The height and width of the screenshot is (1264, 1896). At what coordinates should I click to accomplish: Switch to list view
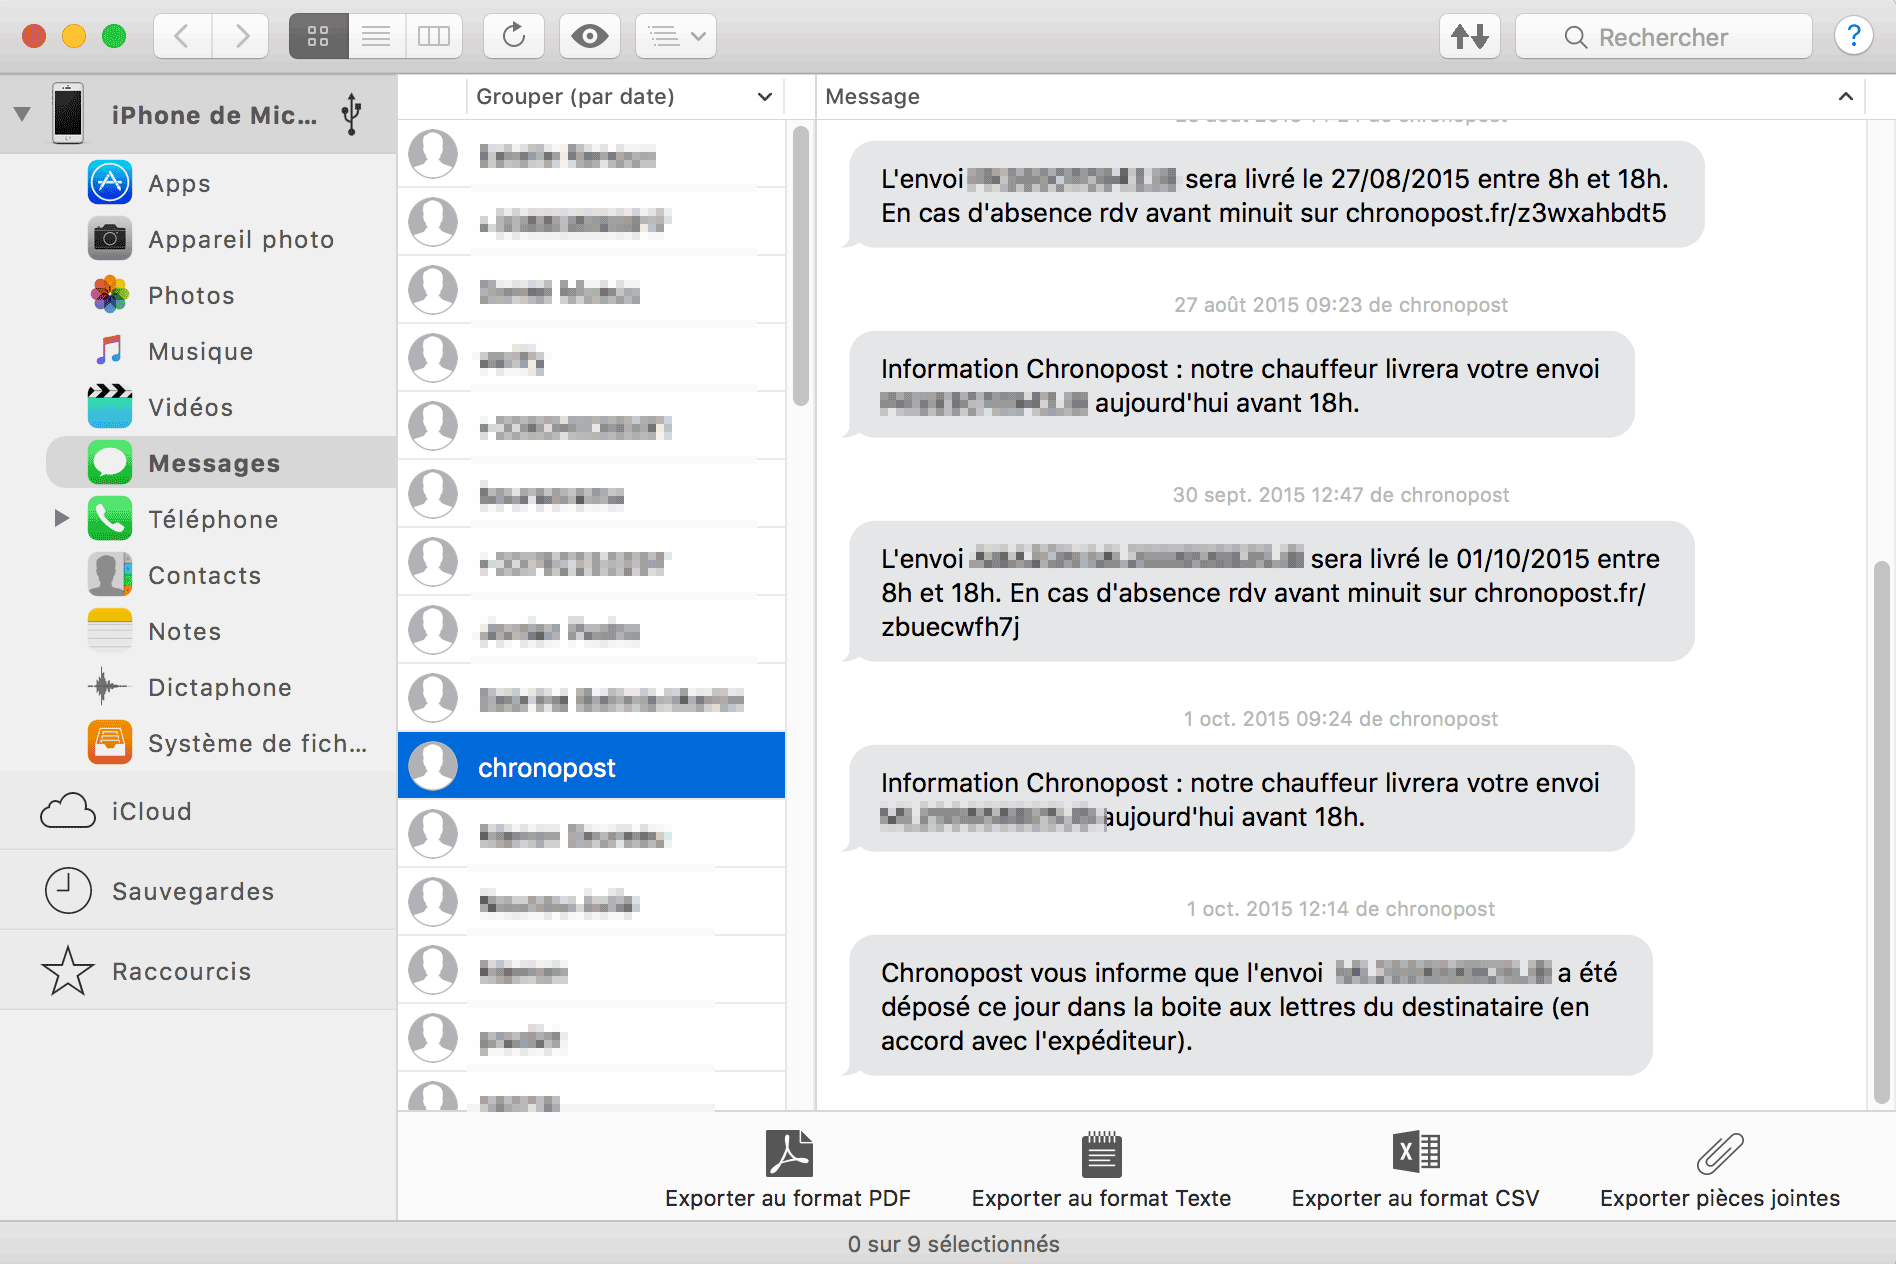pyautogui.click(x=376, y=37)
